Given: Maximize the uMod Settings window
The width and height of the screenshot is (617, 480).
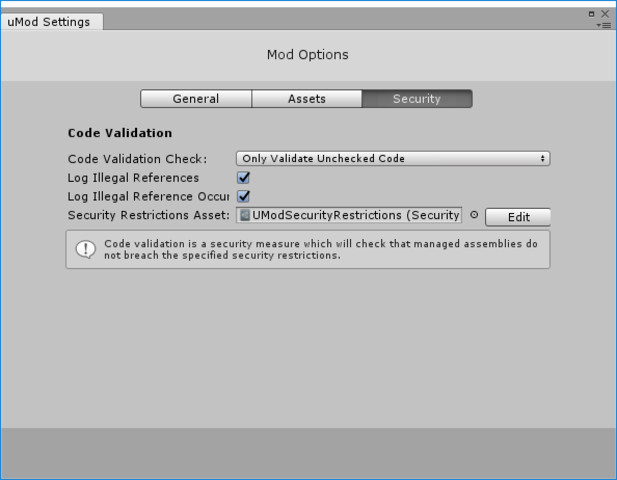Looking at the screenshot, I should pyautogui.click(x=591, y=14).
